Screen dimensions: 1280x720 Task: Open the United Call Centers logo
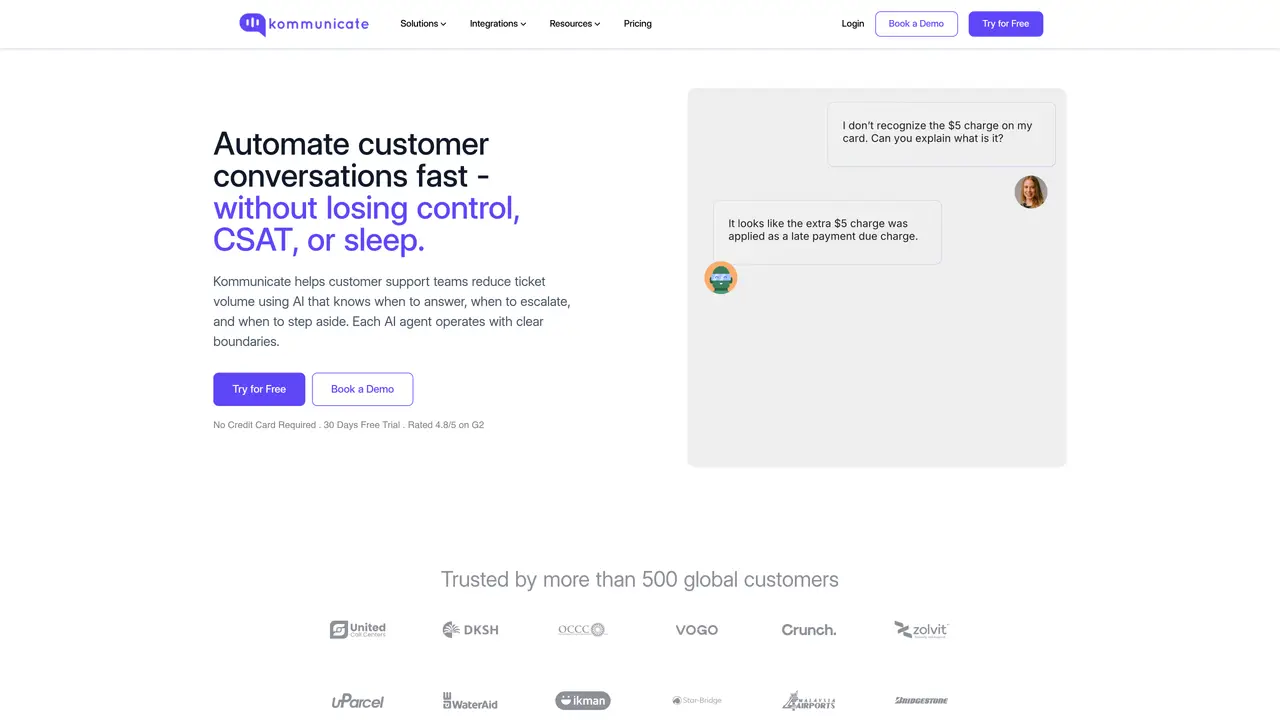click(x=358, y=629)
